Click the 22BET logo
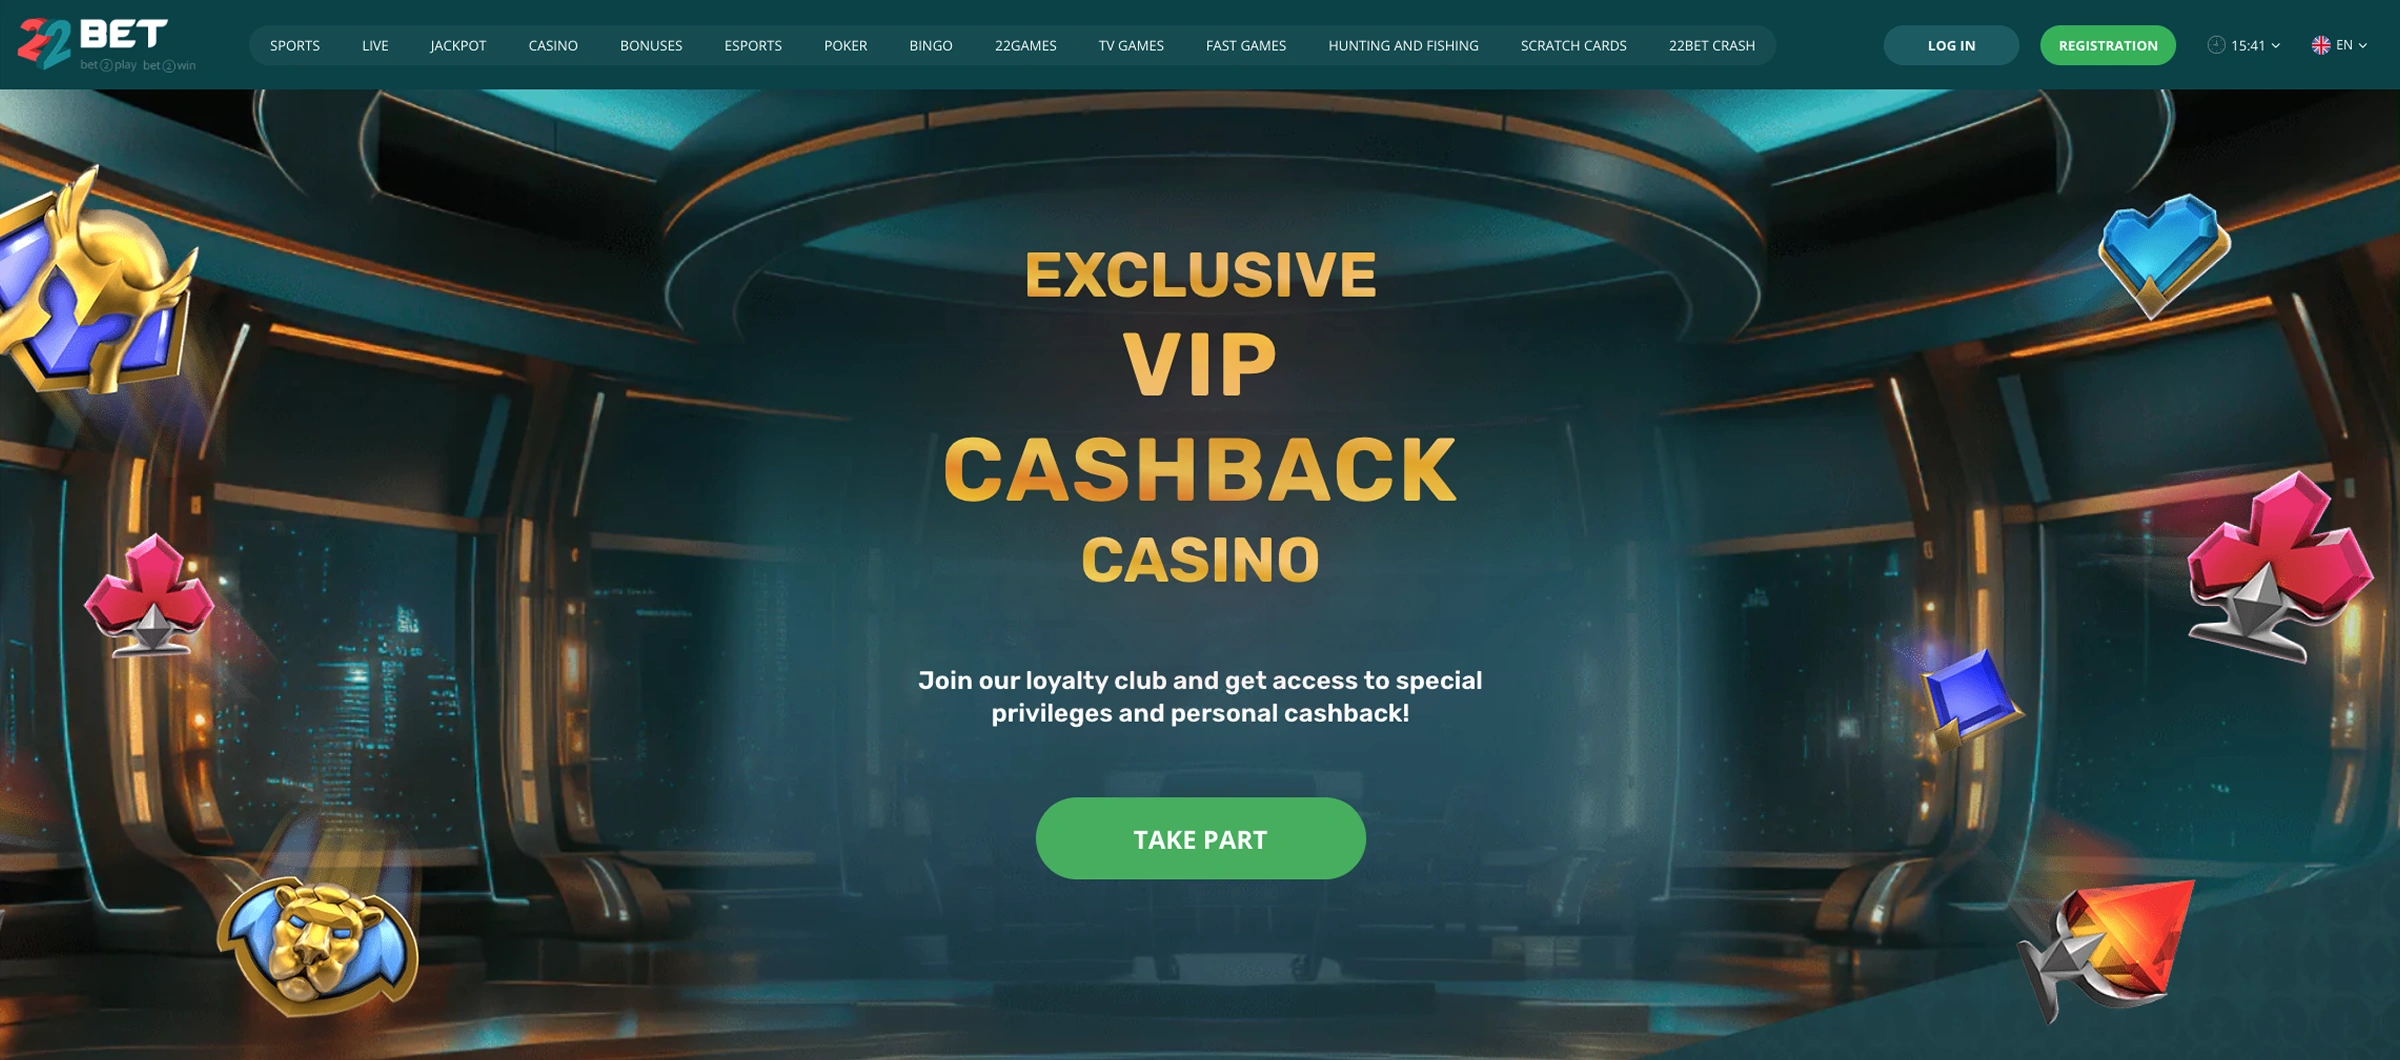The height and width of the screenshot is (1060, 2400). 106,44
